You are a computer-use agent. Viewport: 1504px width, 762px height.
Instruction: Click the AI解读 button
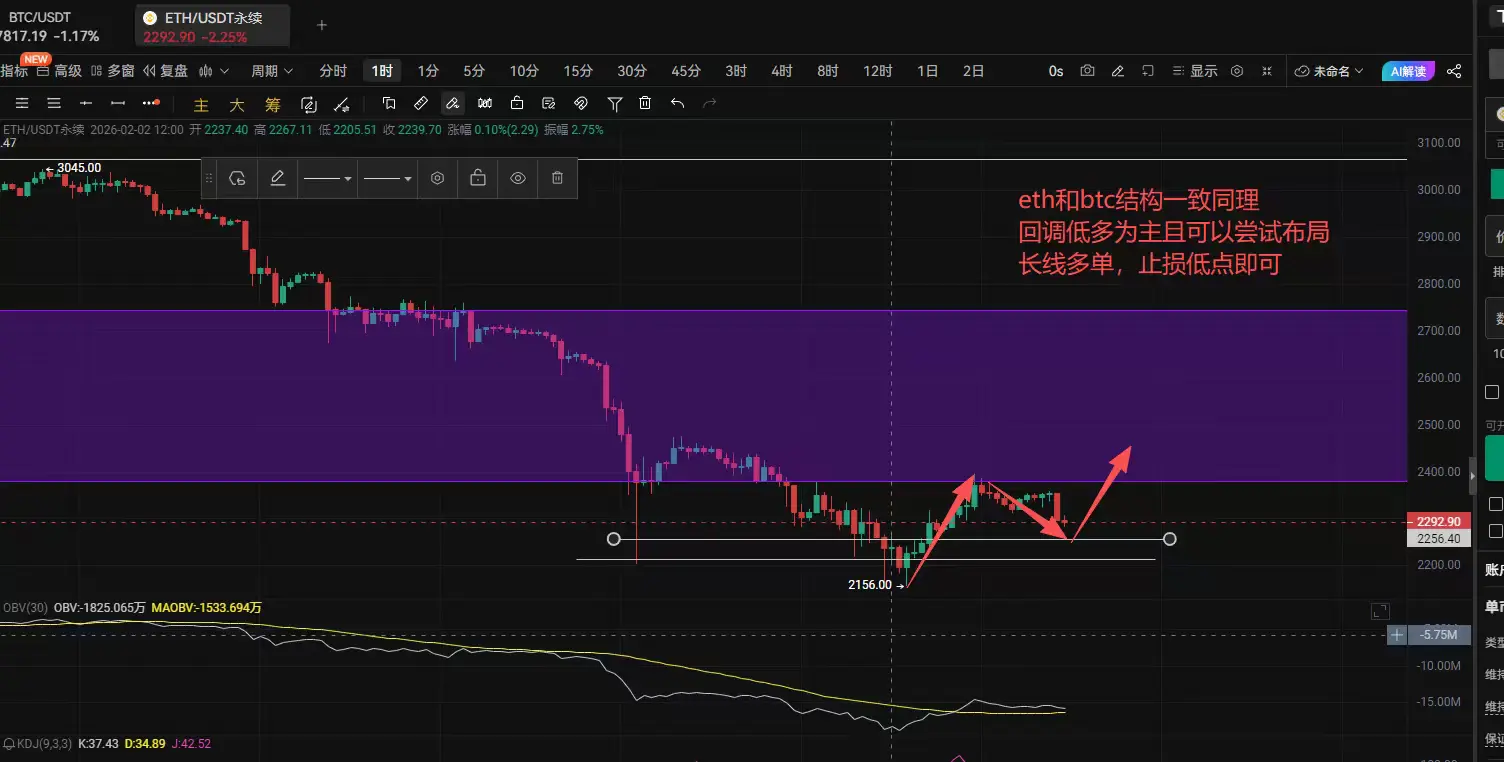1409,71
